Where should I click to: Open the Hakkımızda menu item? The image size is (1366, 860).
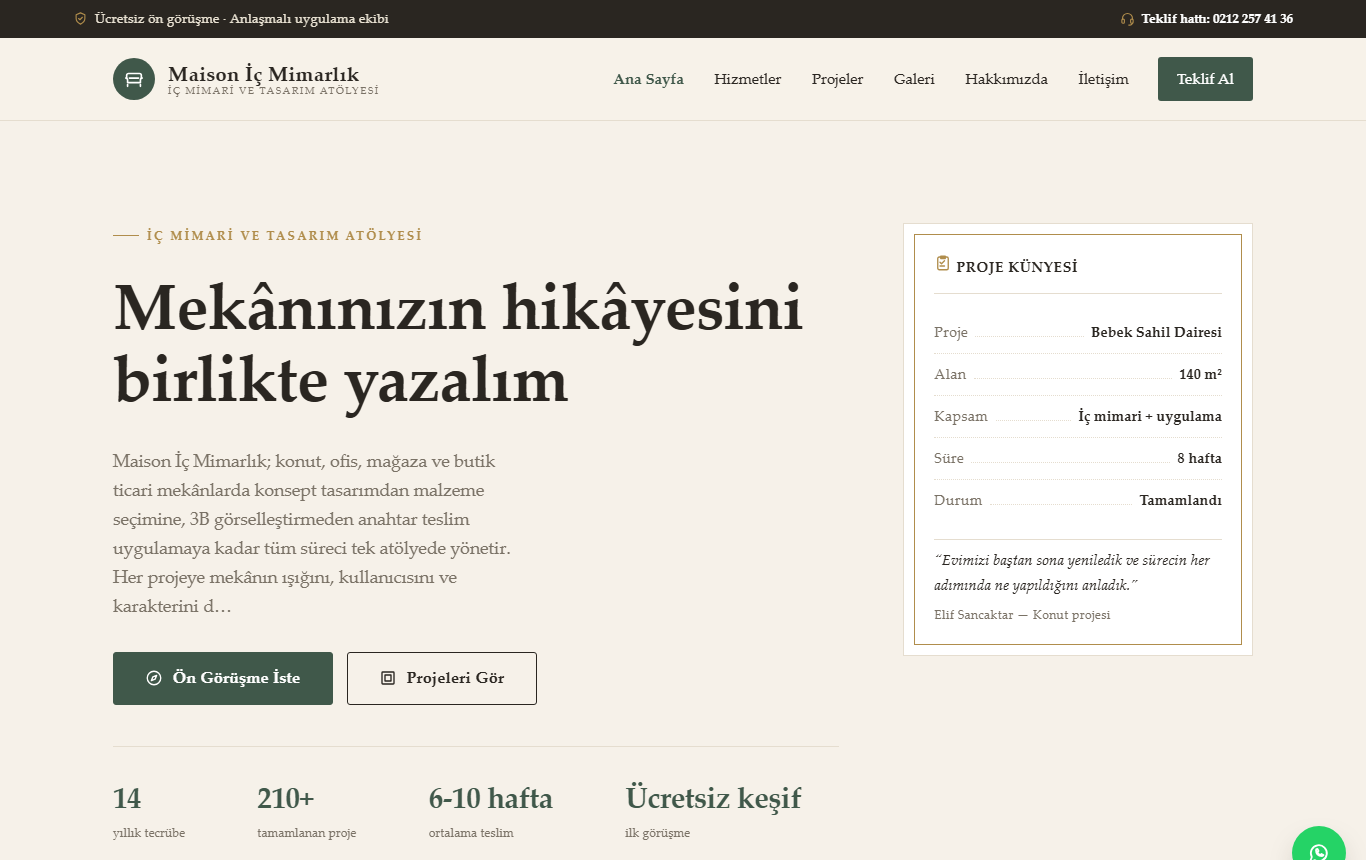1006,79
